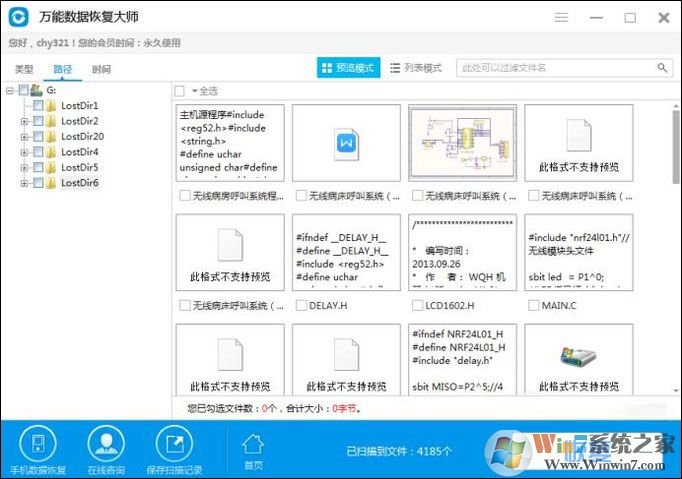Open the 主机源程序 code preview thumbnail
The height and width of the screenshot is (479, 682).
230,143
